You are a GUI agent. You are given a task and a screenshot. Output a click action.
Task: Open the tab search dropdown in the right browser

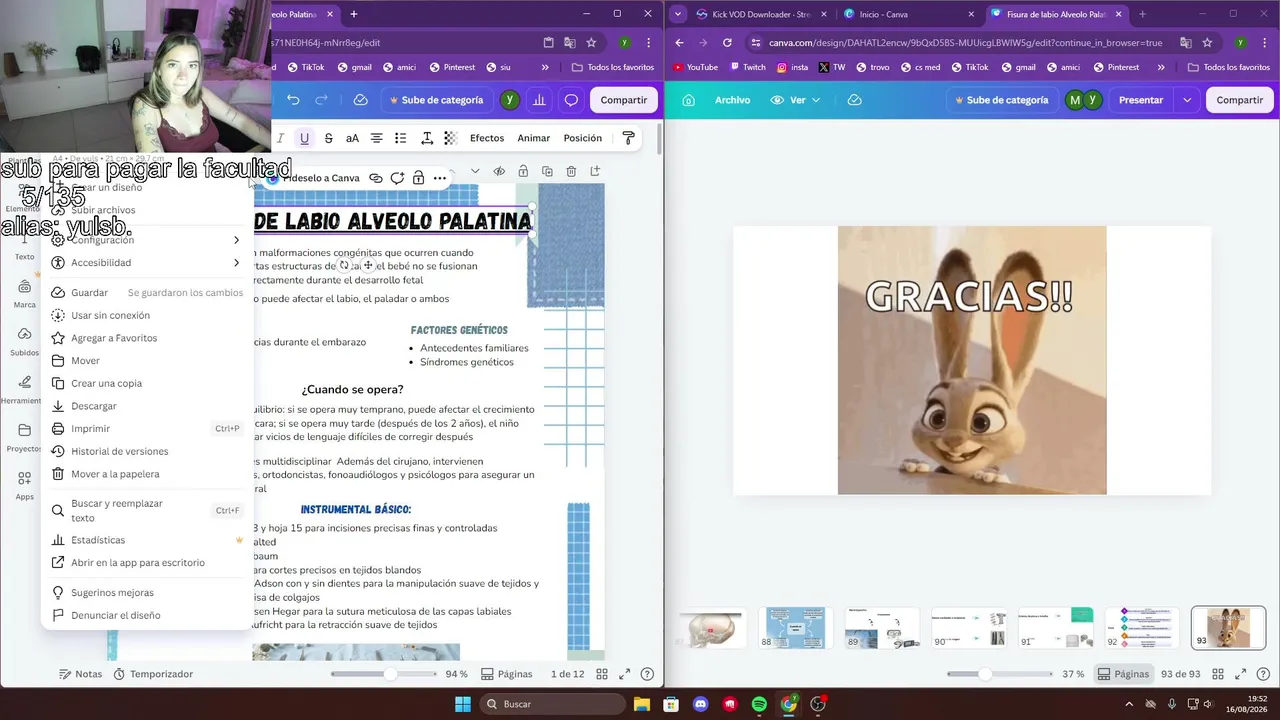pyautogui.click(x=679, y=14)
